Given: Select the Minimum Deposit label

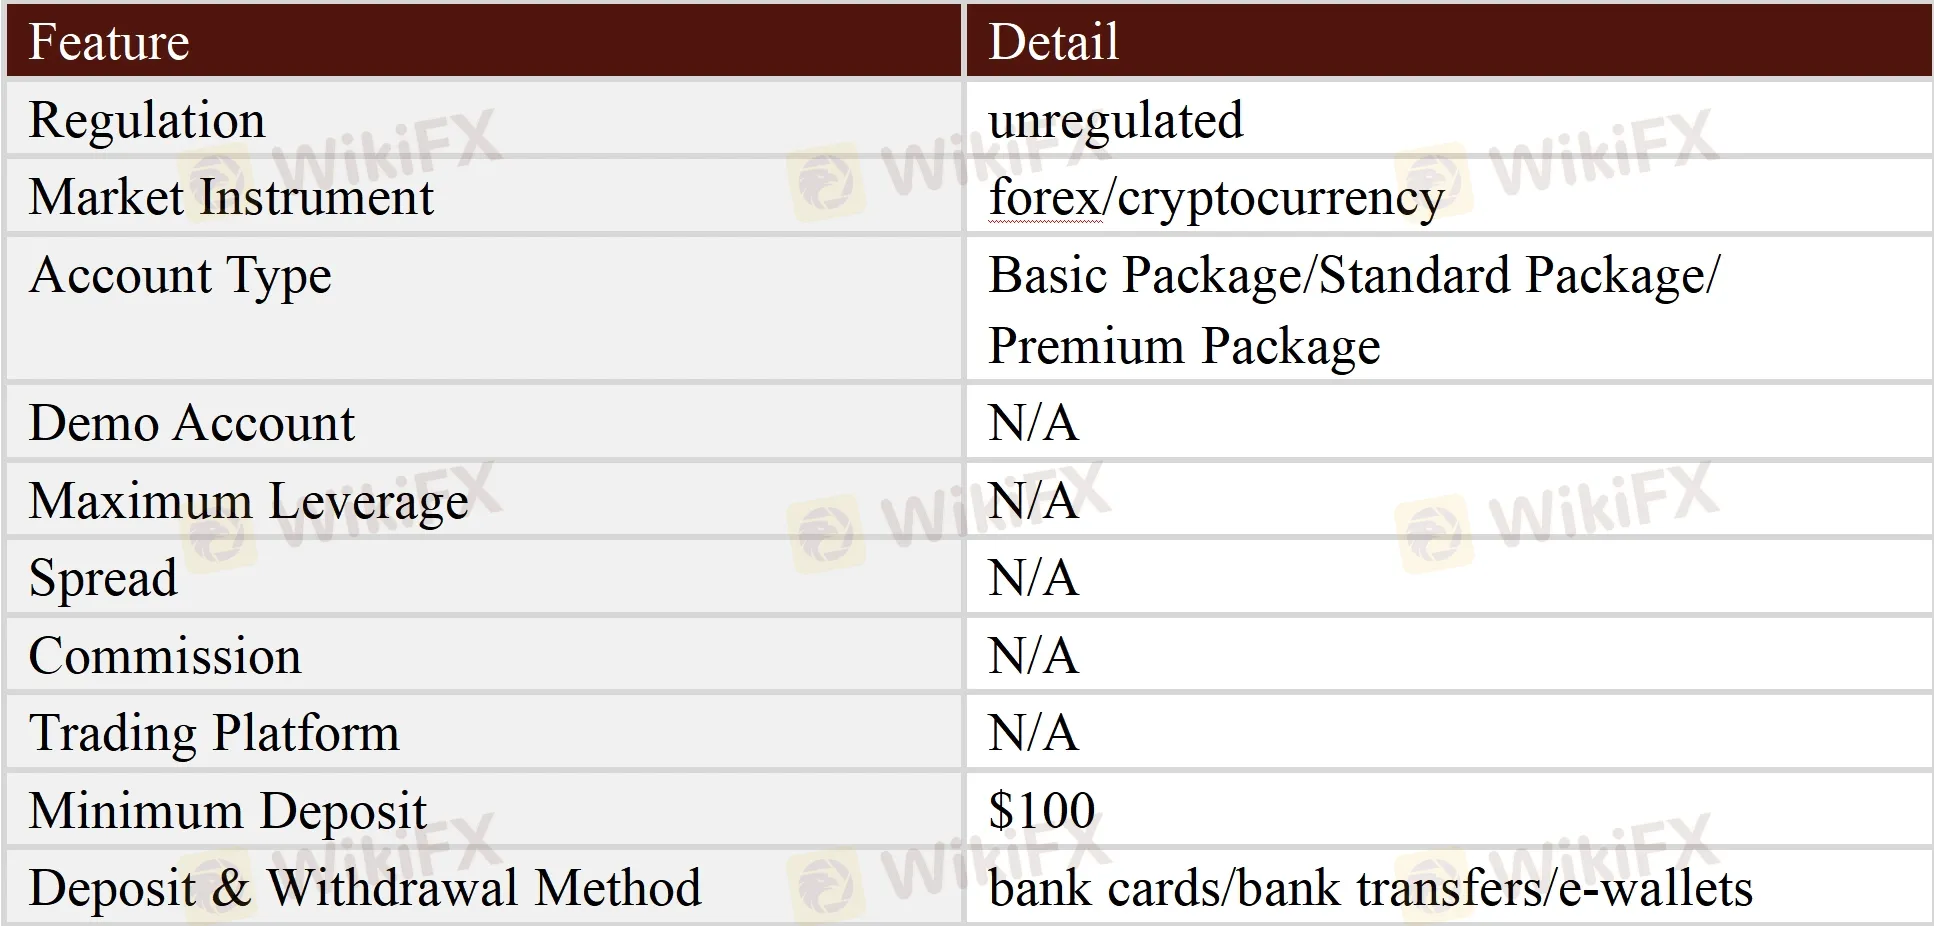Looking at the screenshot, I should coord(228,810).
